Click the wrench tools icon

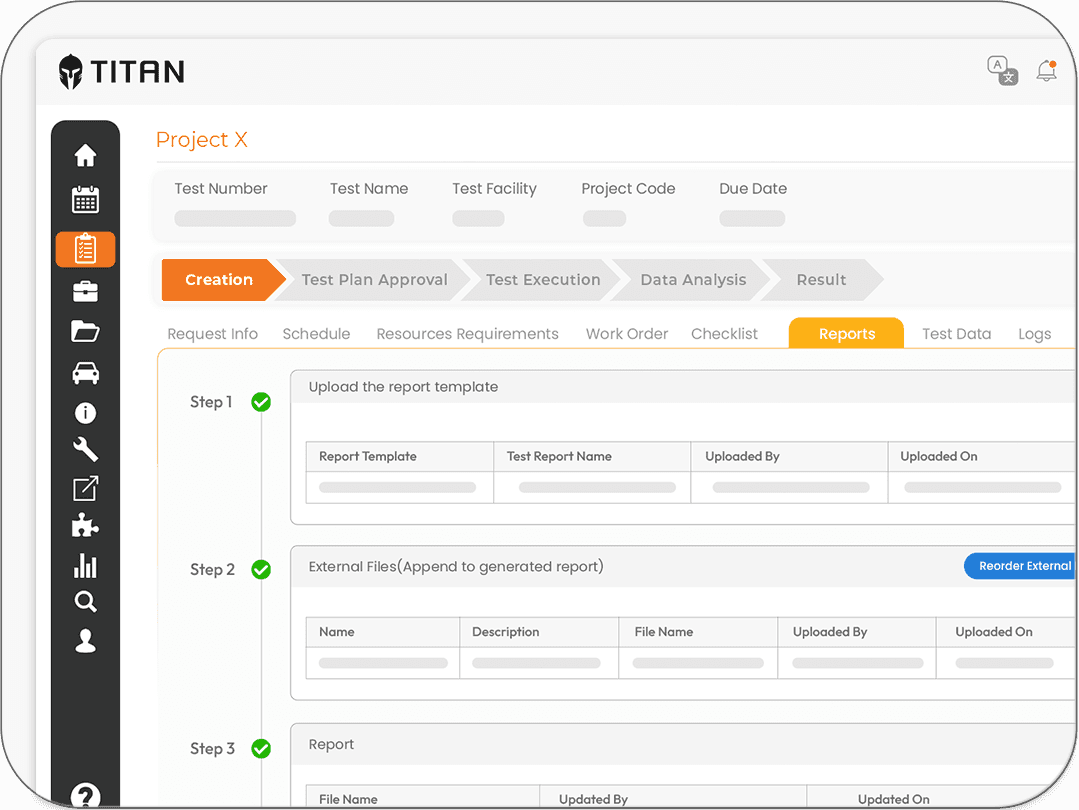click(x=85, y=450)
